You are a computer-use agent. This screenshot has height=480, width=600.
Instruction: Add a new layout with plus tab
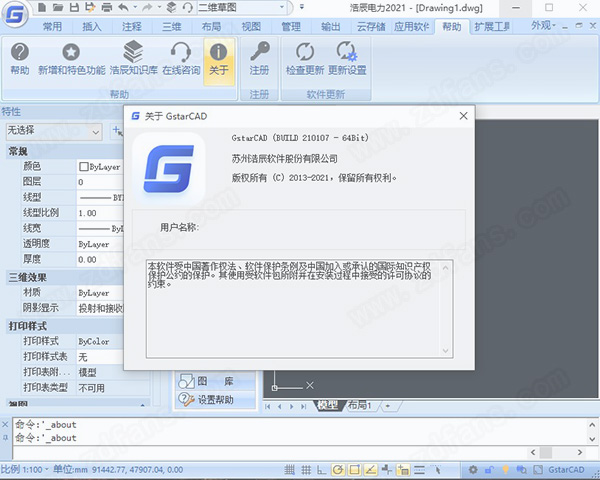[388, 406]
